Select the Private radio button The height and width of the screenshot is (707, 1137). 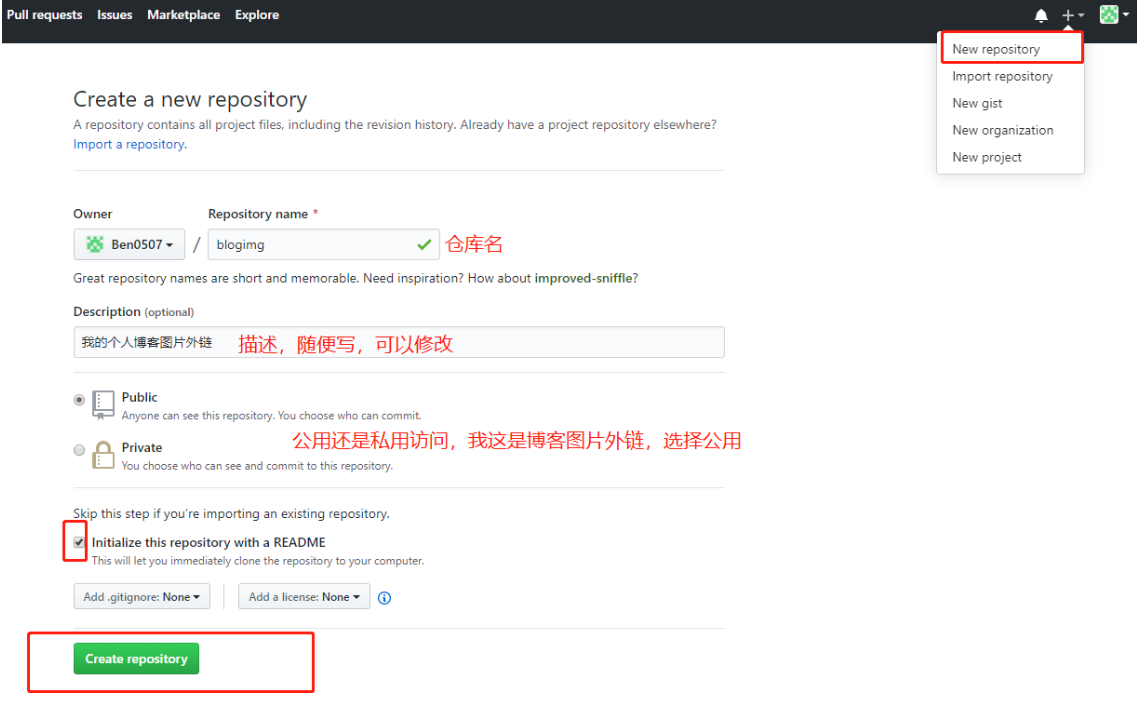tap(79, 450)
